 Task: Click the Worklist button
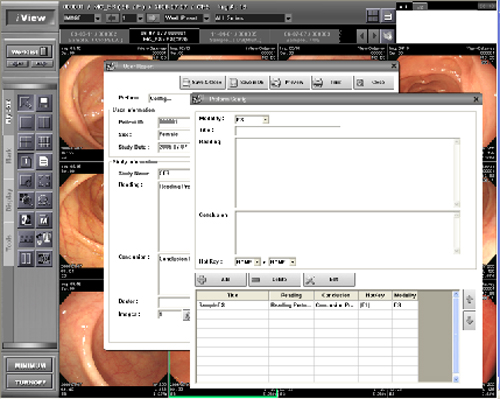pyautogui.click(x=29, y=52)
